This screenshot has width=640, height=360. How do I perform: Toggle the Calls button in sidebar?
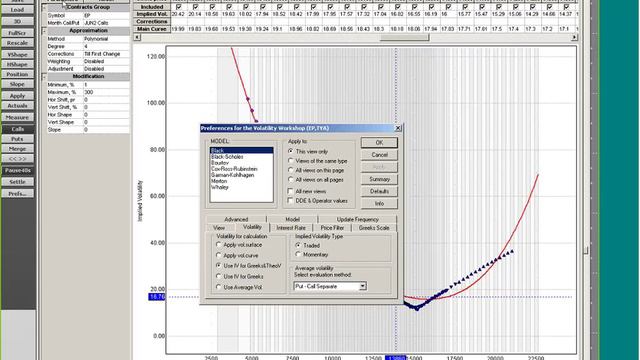(x=17, y=129)
